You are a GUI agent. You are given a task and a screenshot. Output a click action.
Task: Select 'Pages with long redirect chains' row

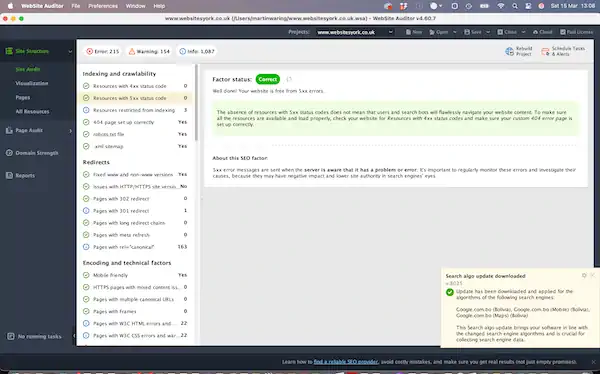pos(135,223)
